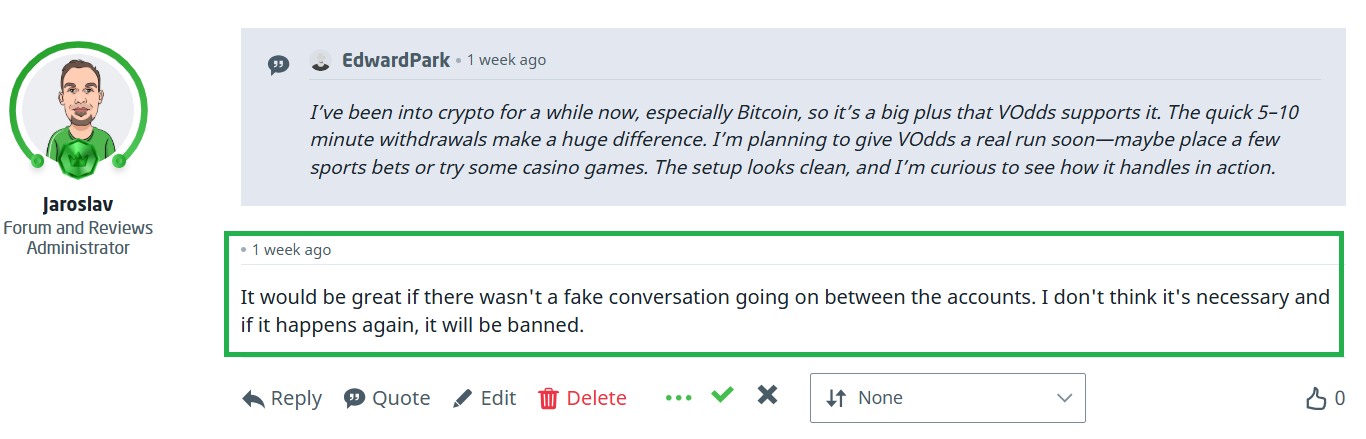Click the reply's "1 week ago" timestamp above the message

pos(291,250)
